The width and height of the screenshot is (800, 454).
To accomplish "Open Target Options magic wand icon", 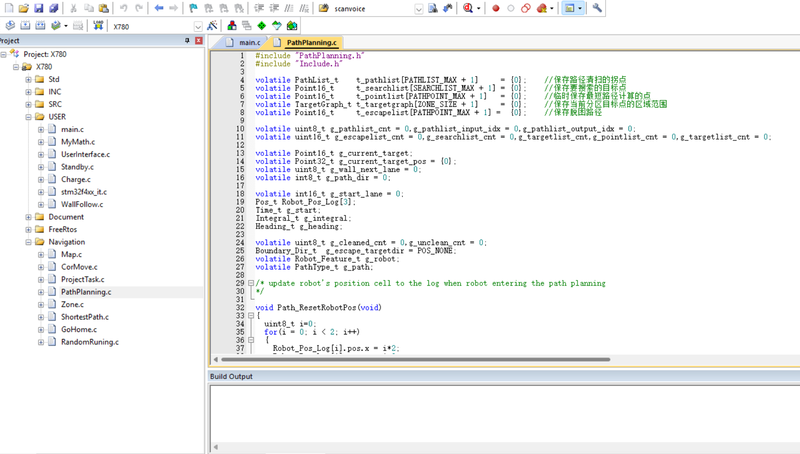I will 212,26.
